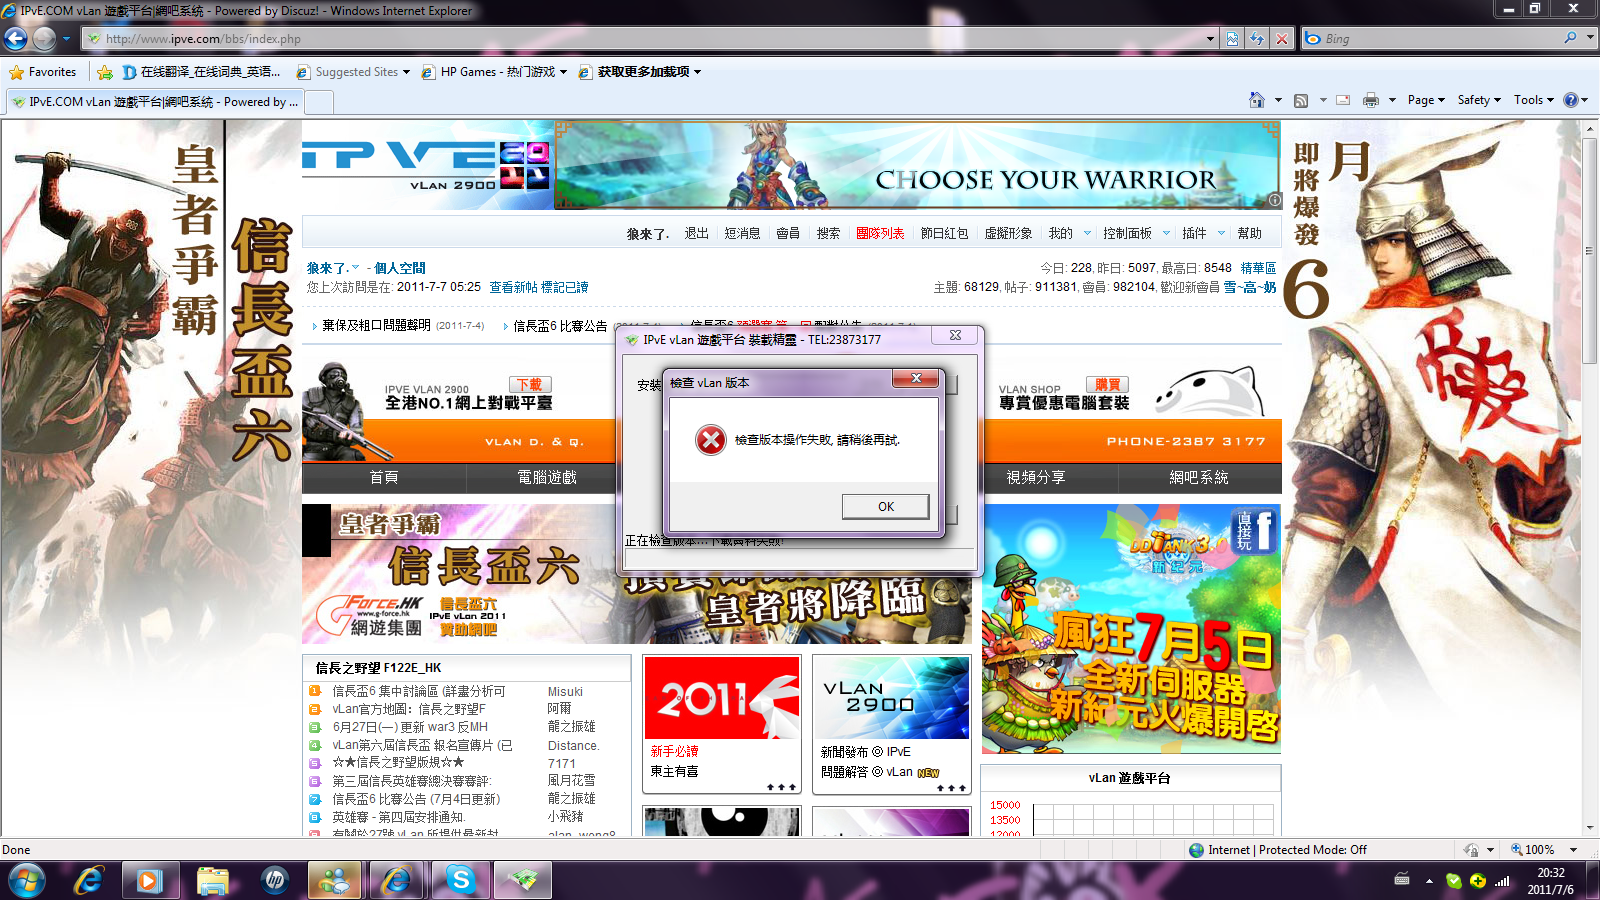Click the browser Forward arrow button
This screenshot has width=1600, height=900.
44,39
